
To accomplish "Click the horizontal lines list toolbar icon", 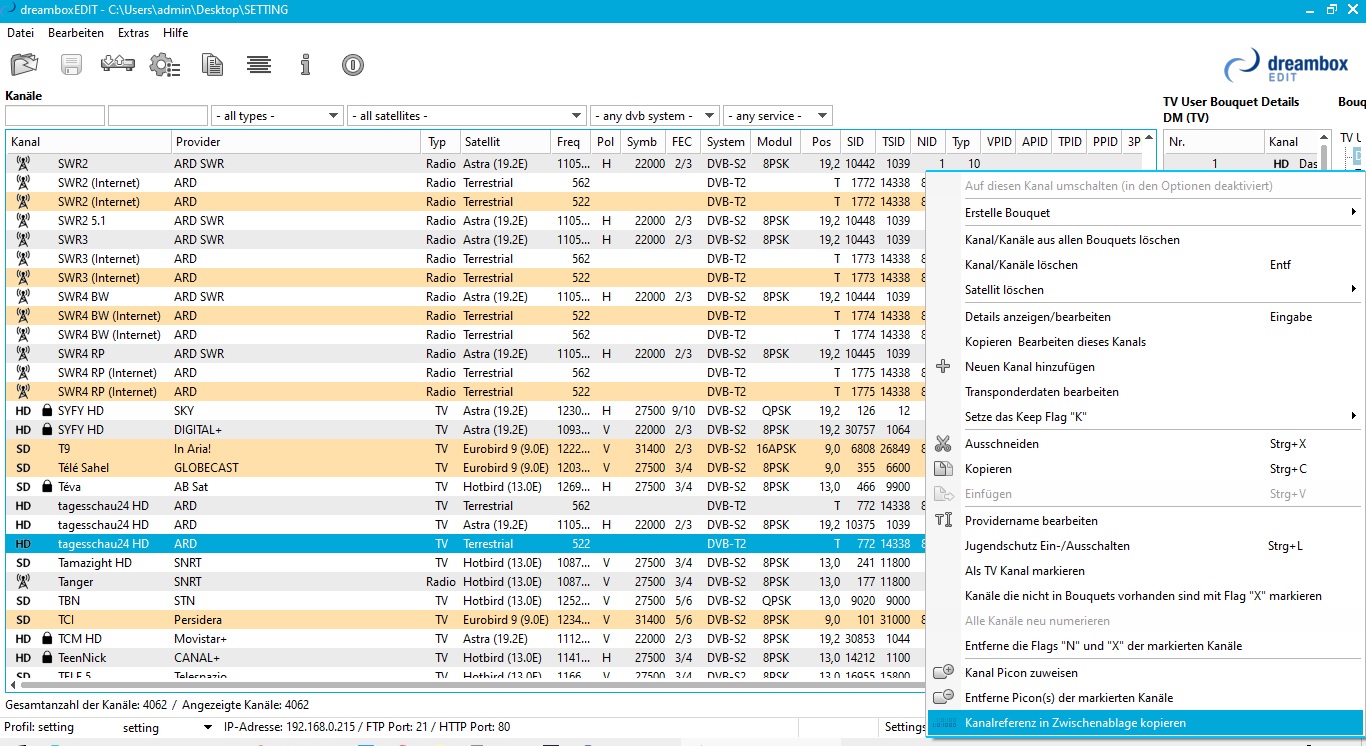I will 259,65.
